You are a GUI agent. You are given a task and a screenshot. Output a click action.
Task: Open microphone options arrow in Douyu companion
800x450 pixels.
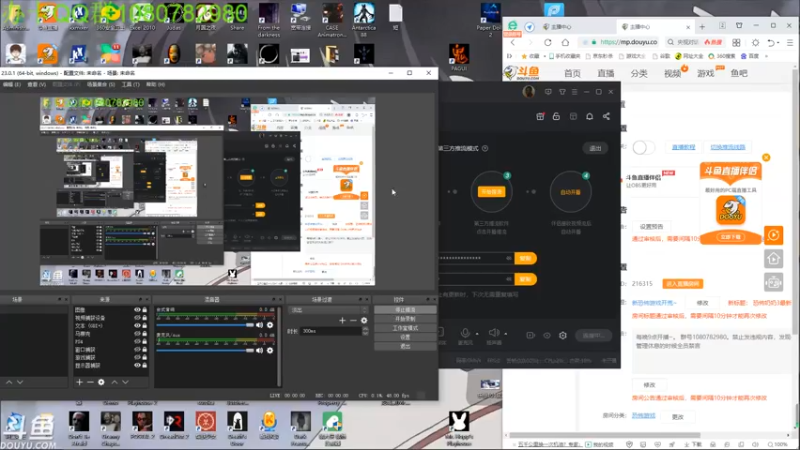[x=477, y=334]
